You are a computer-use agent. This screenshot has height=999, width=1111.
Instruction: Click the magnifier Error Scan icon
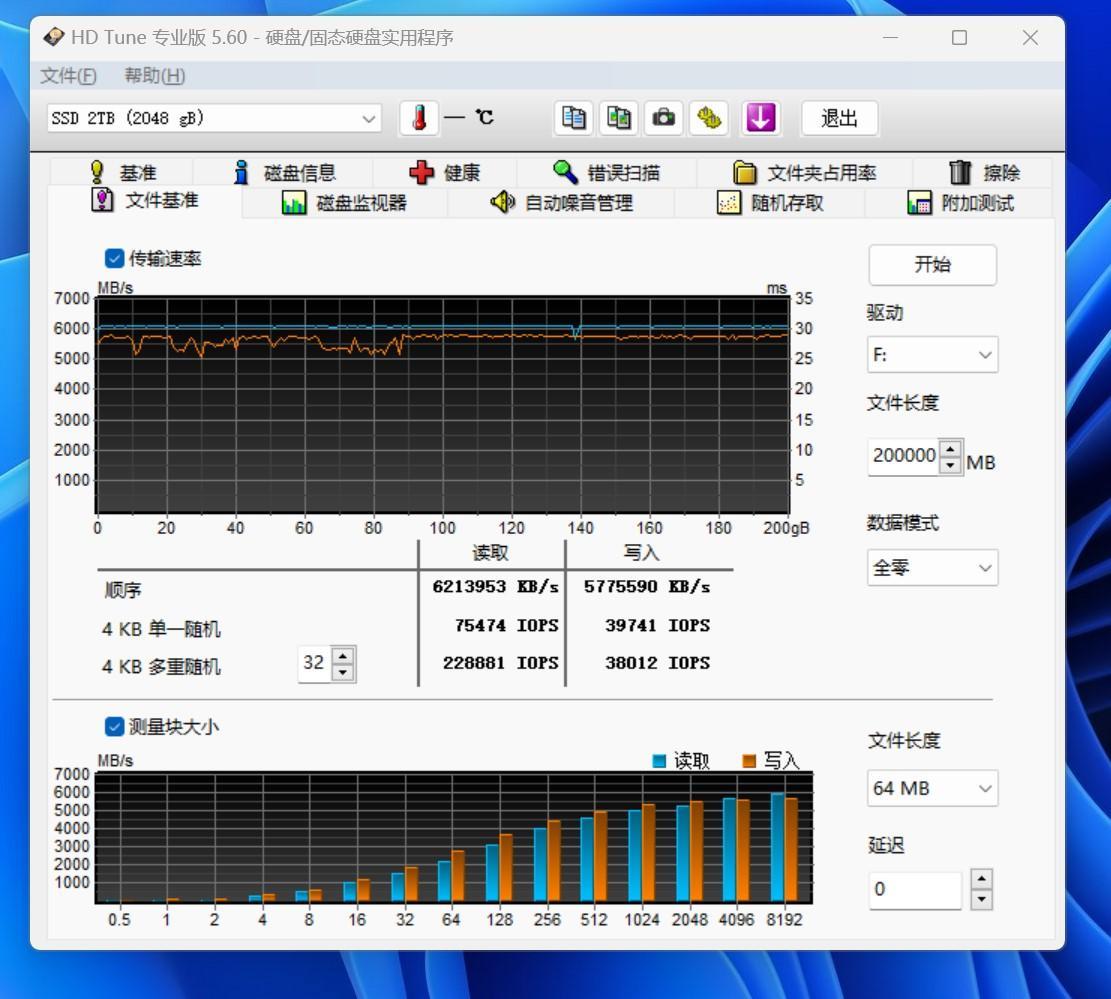click(x=565, y=172)
